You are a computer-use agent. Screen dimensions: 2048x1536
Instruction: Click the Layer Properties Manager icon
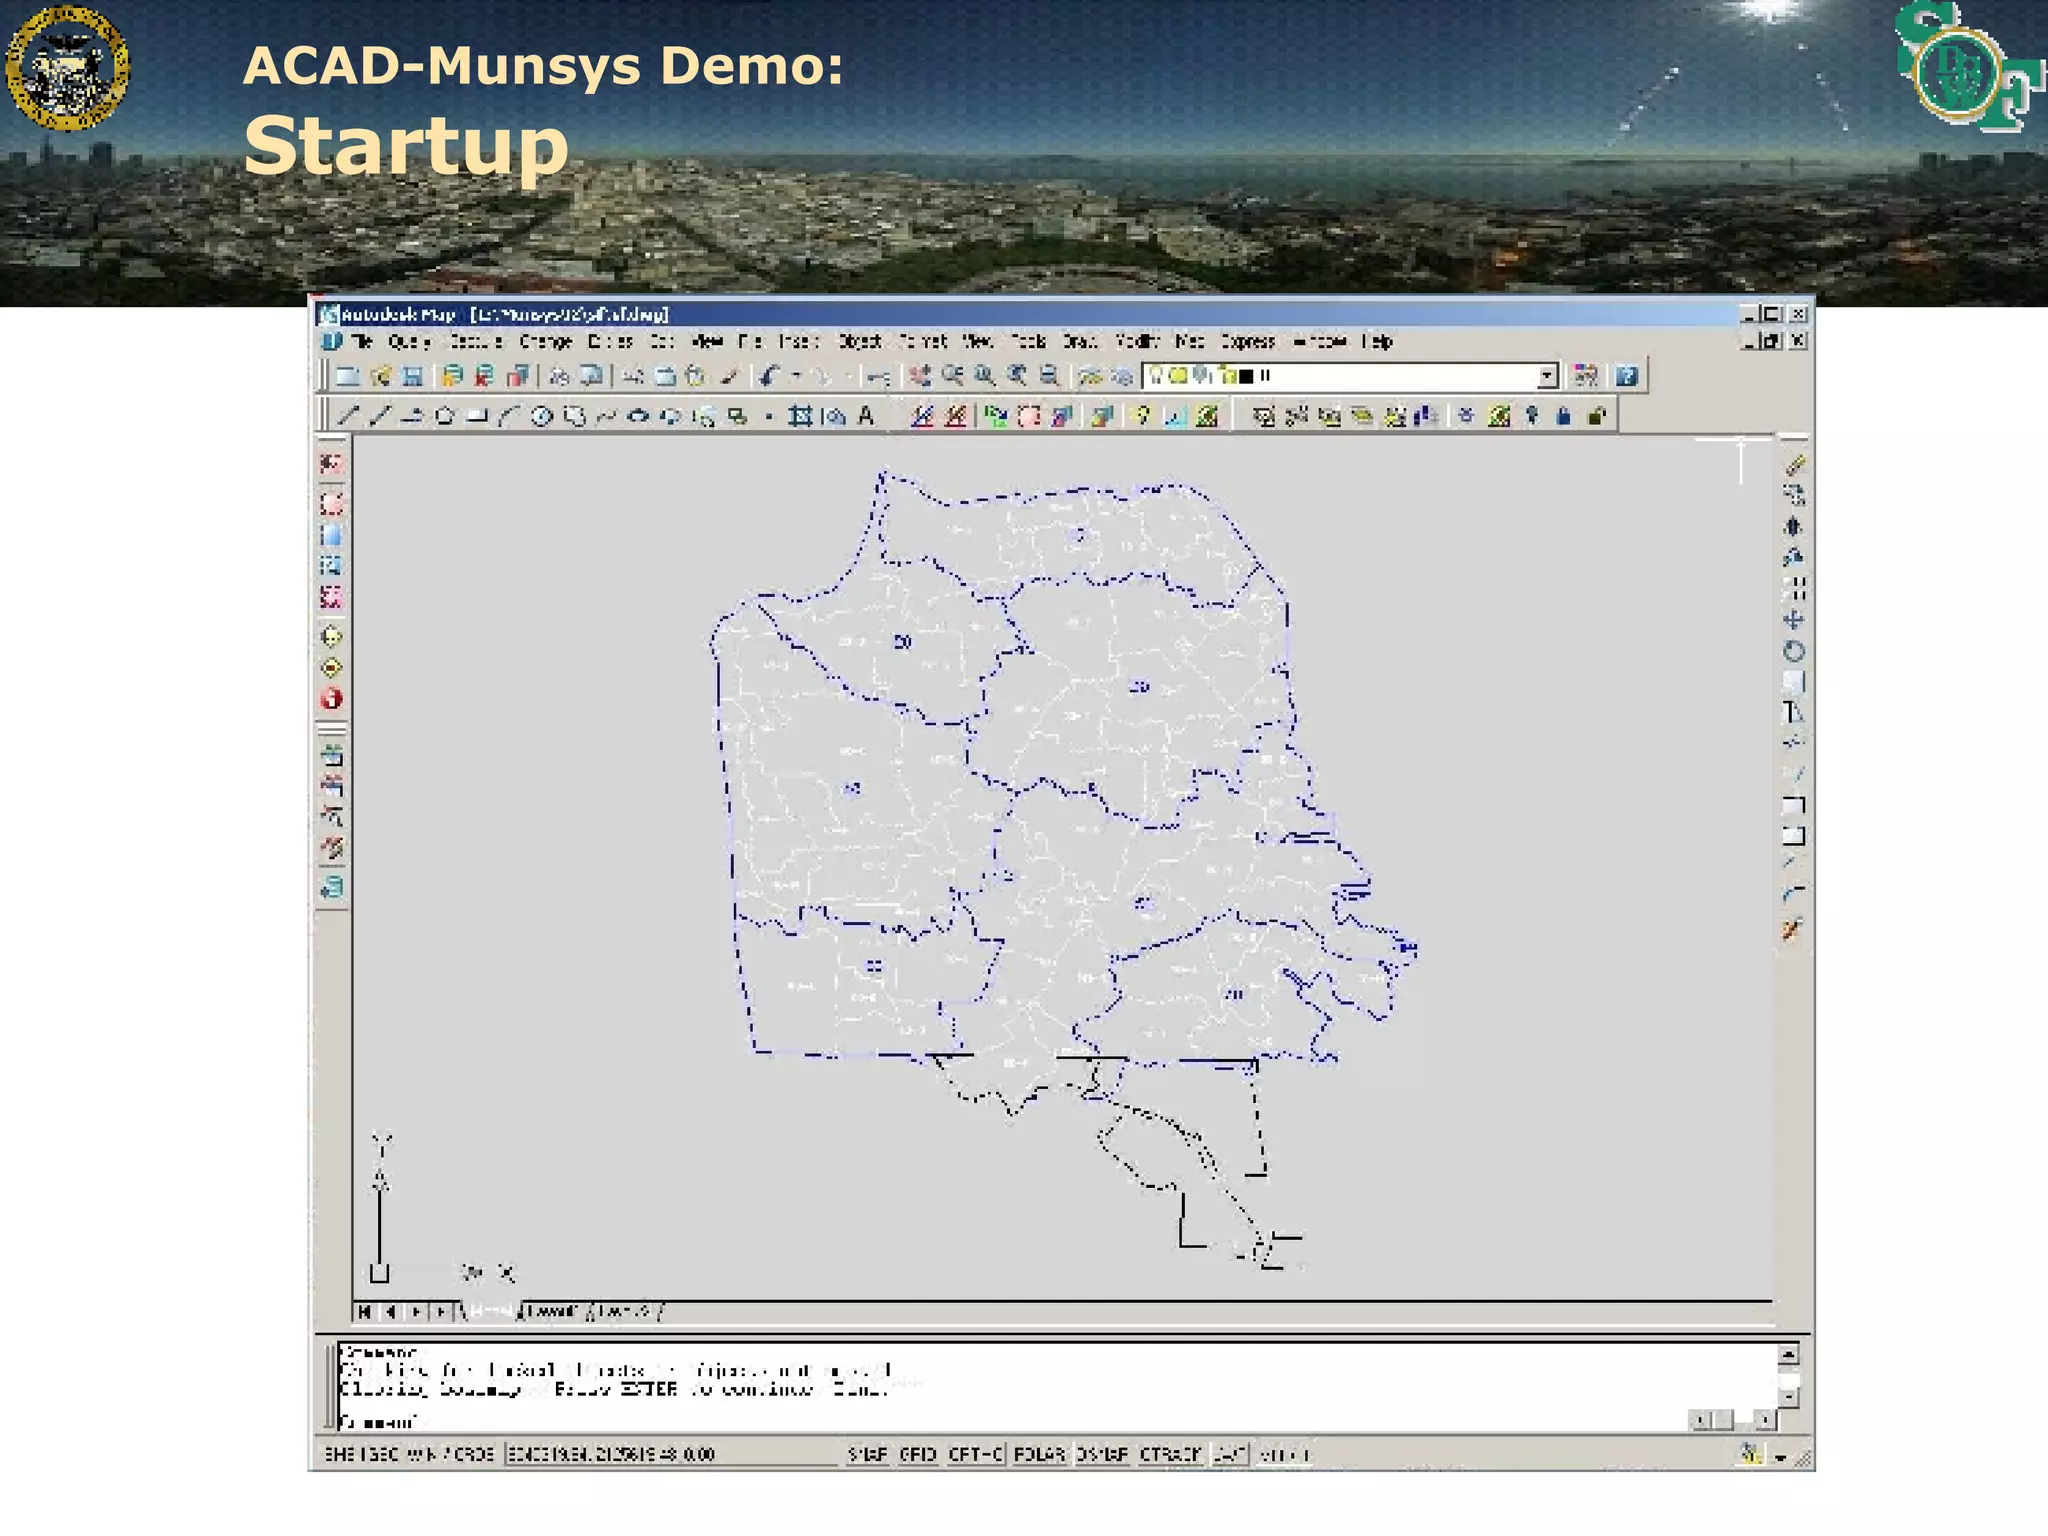[x=1091, y=376]
